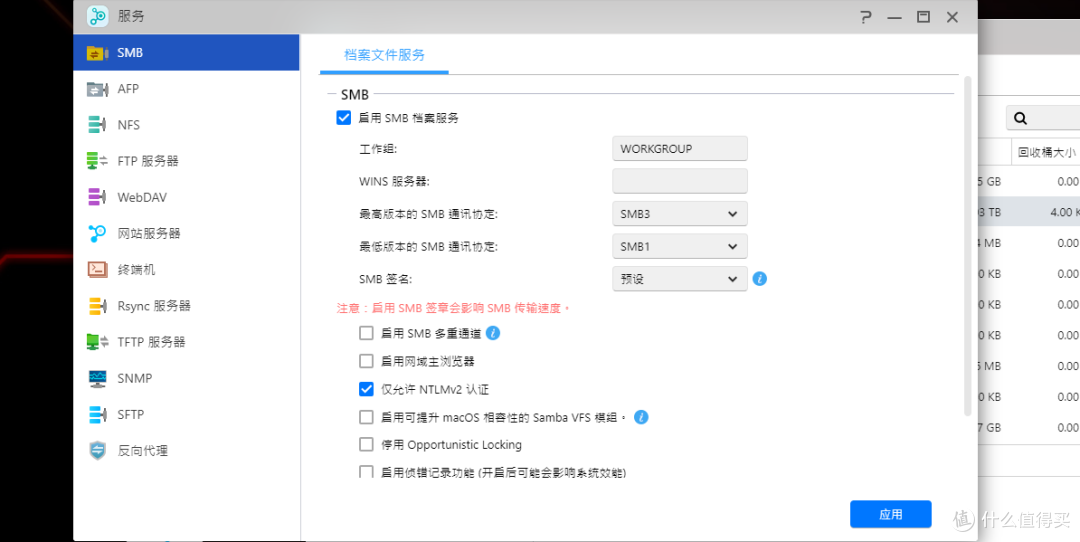Select the SMB folder icon in sidebar
This screenshot has width=1080, height=542.
click(97, 53)
